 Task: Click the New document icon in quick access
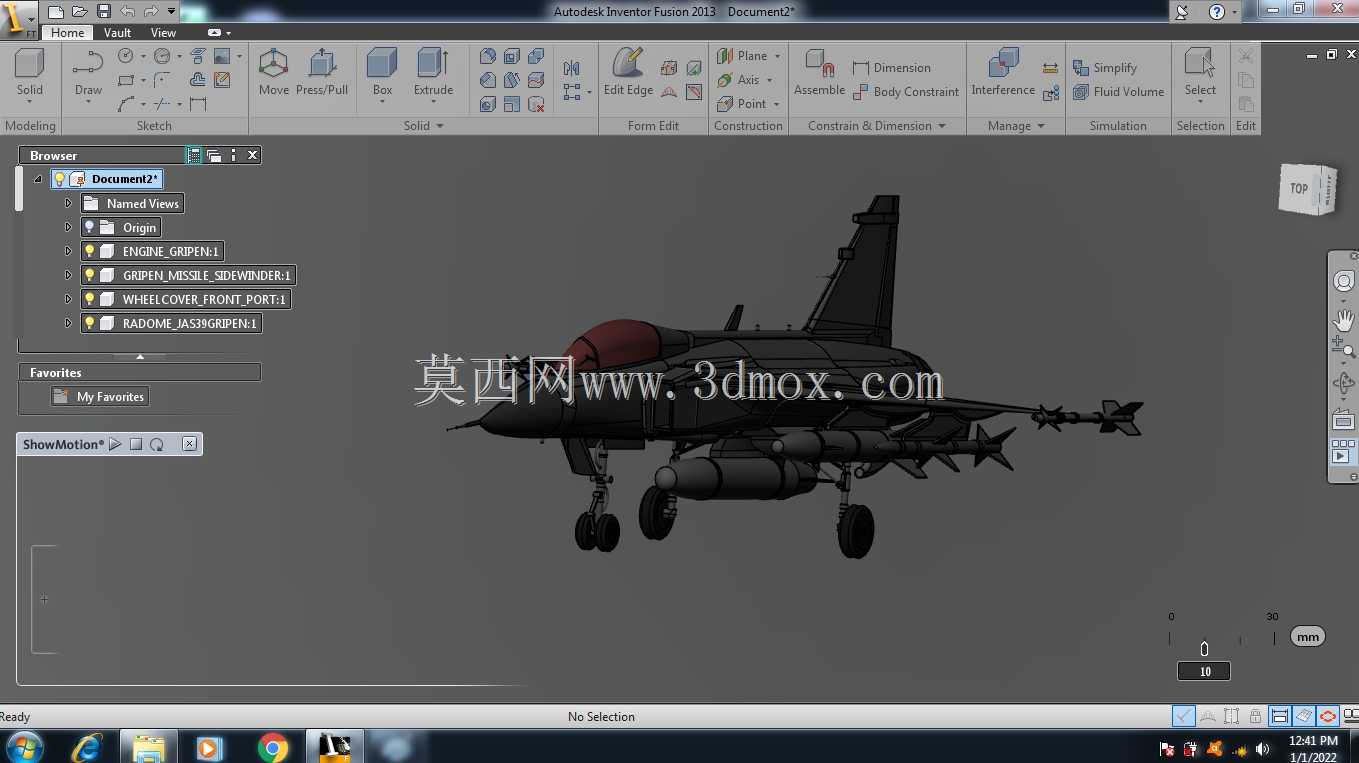point(56,12)
